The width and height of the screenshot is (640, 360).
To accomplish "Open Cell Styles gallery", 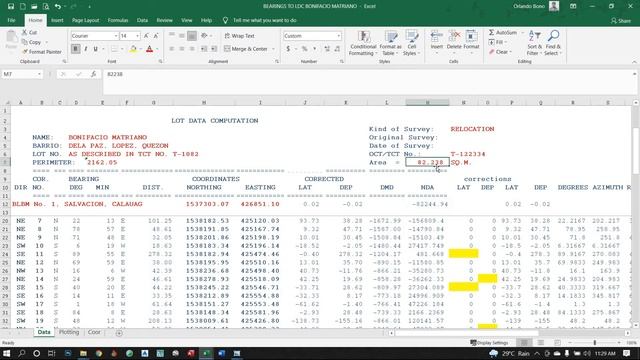I will click(x=411, y=43).
